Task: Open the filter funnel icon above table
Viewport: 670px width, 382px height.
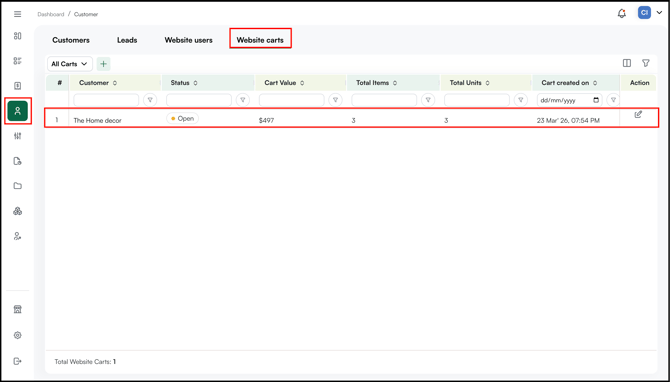Action: [x=646, y=63]
